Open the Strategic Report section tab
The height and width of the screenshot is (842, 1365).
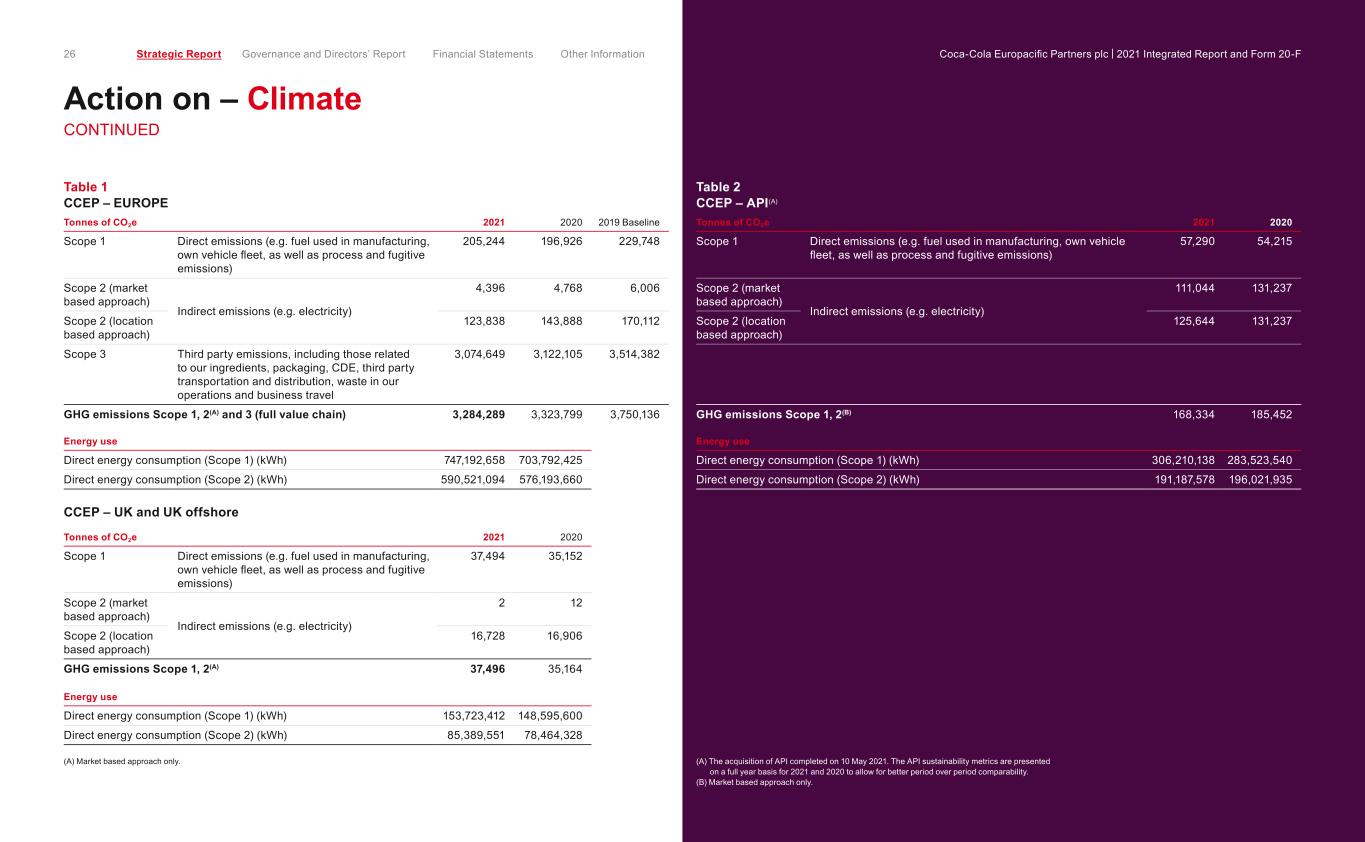point(178,54)
